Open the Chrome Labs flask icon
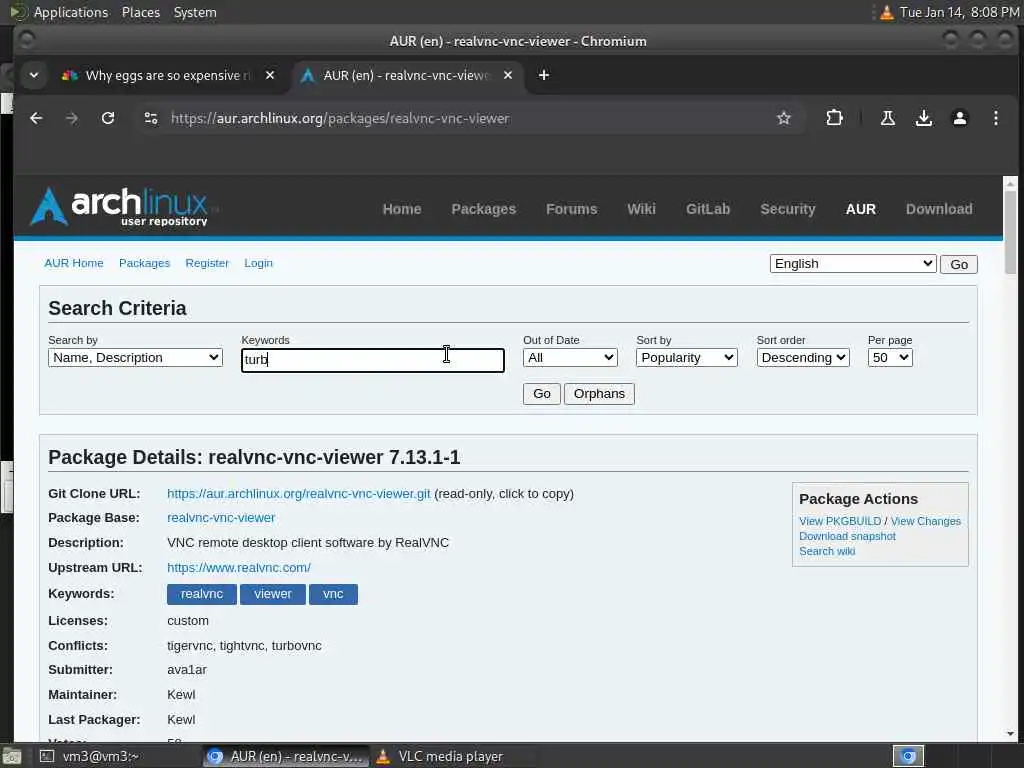 point(888,118)
